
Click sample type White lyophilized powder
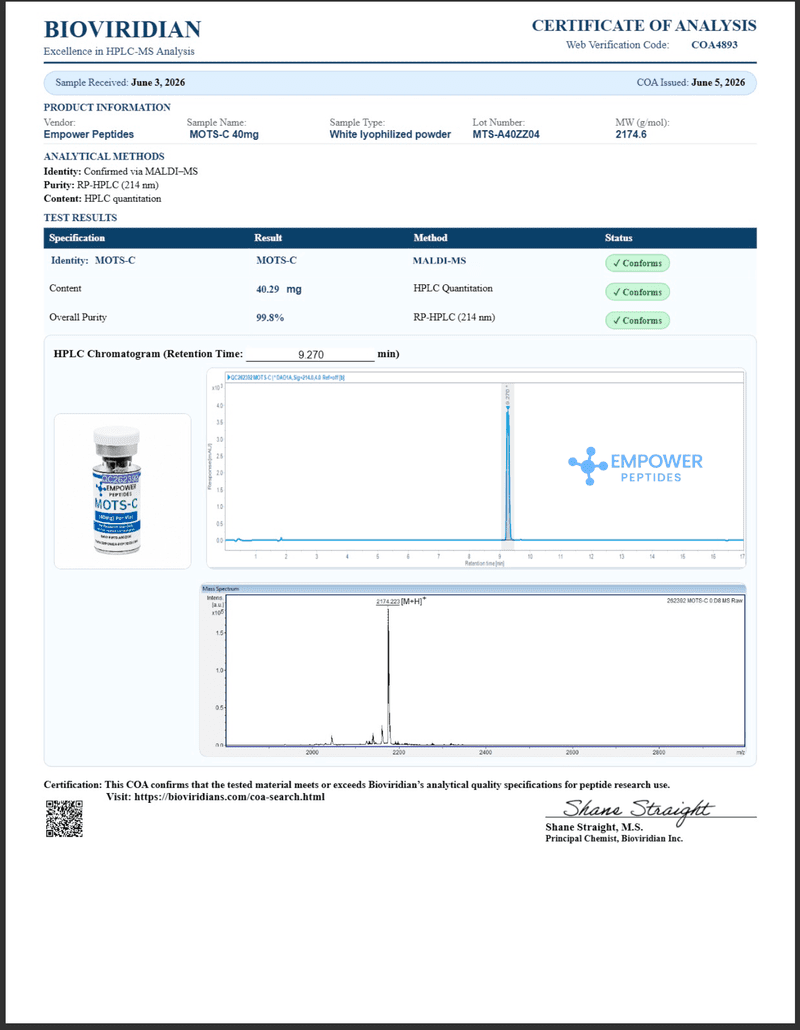tap(390, 134)
